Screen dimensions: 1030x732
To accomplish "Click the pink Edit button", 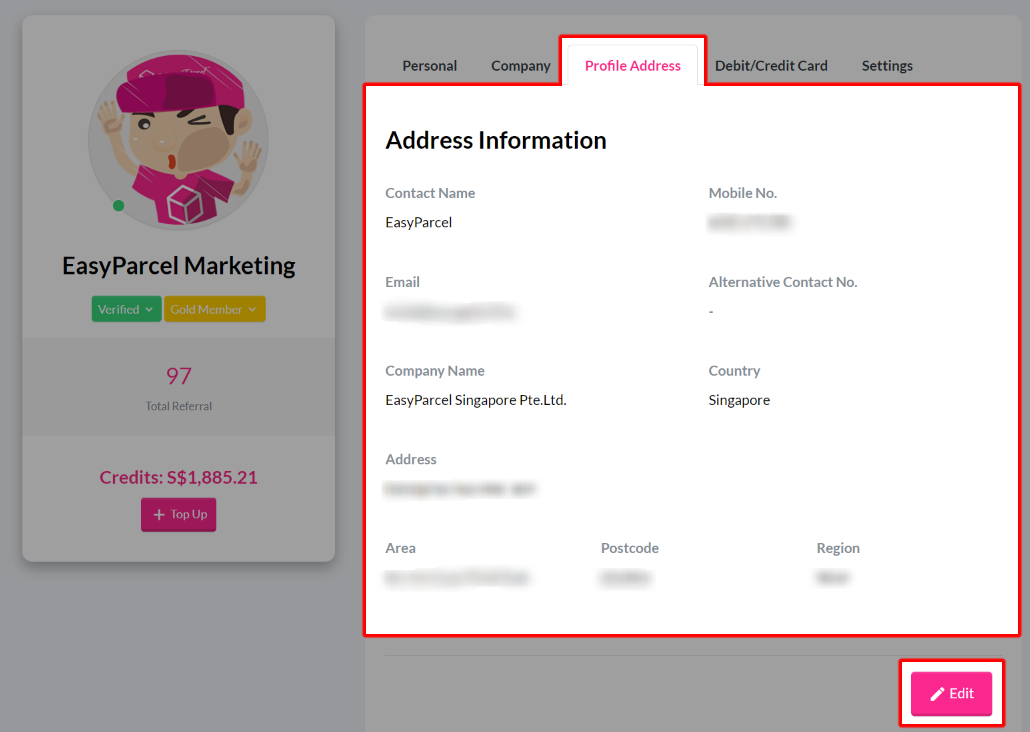I will tap(951, 693).
